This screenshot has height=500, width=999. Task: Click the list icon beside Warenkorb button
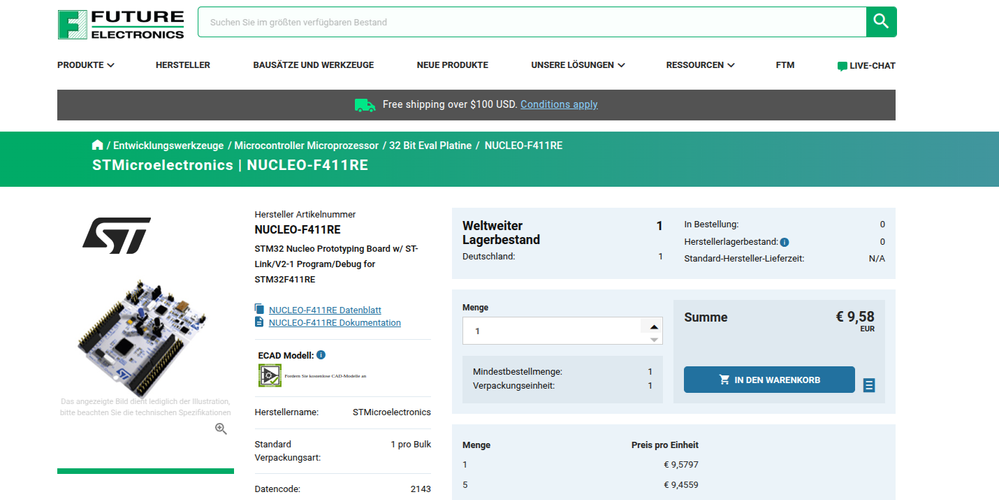pos(869,385)
